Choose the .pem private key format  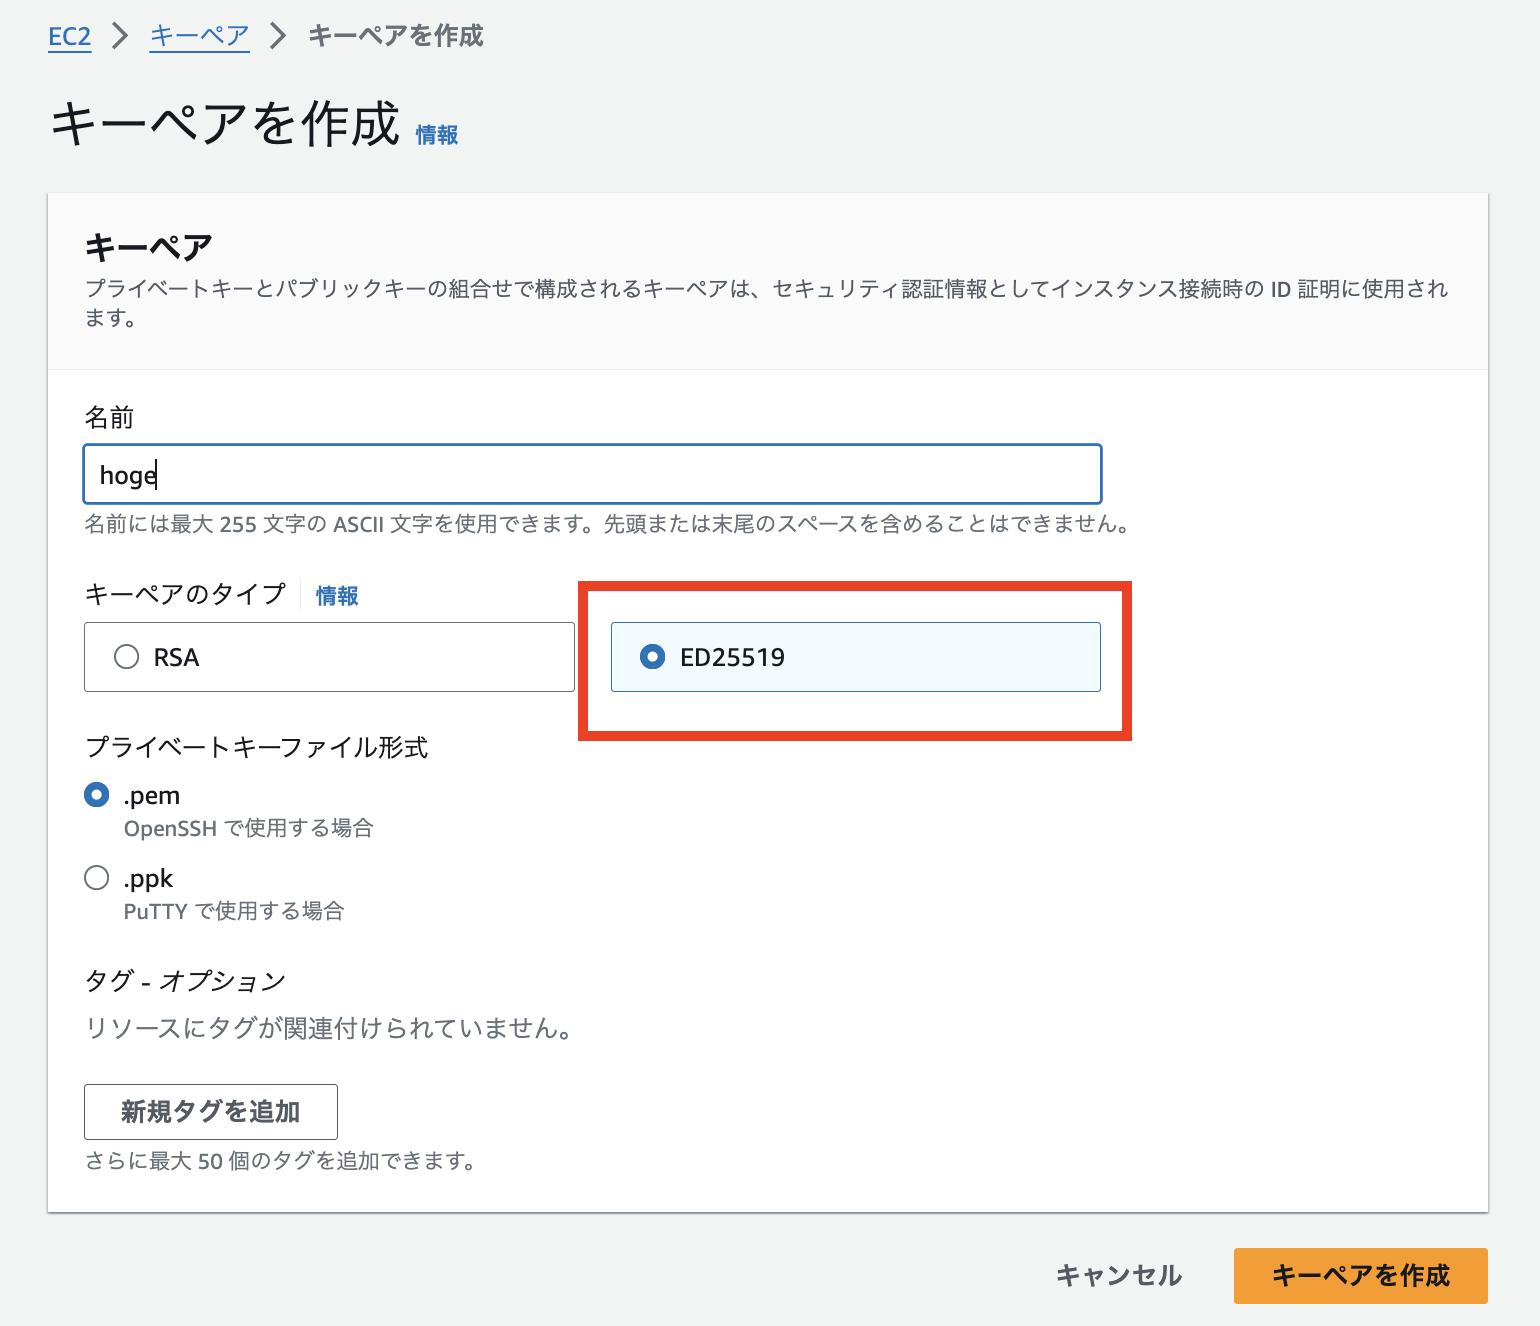[97, 795]
